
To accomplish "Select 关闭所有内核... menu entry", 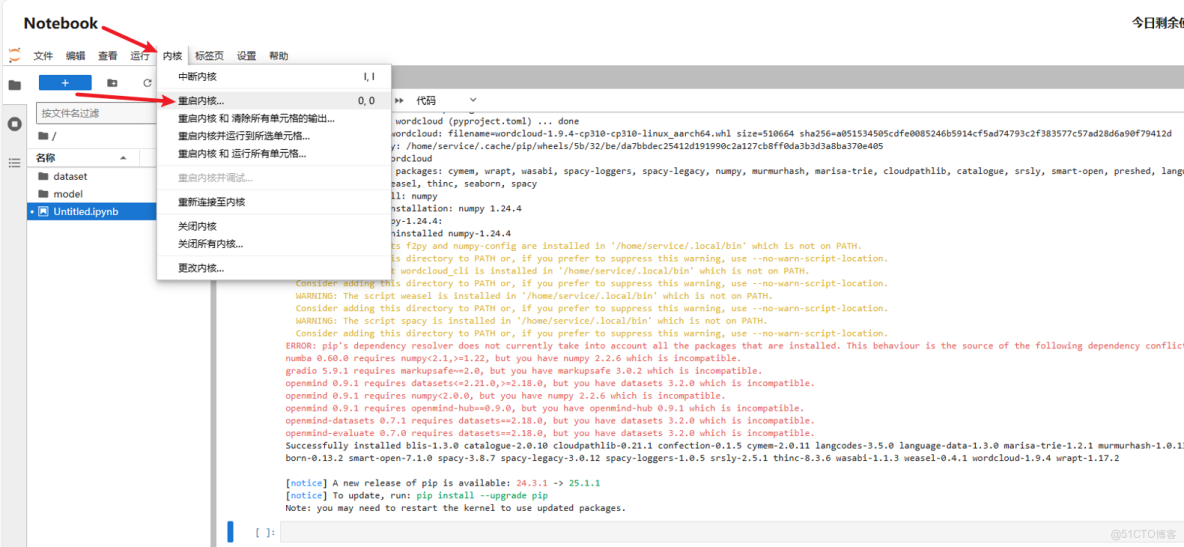I will pos(274,244).
